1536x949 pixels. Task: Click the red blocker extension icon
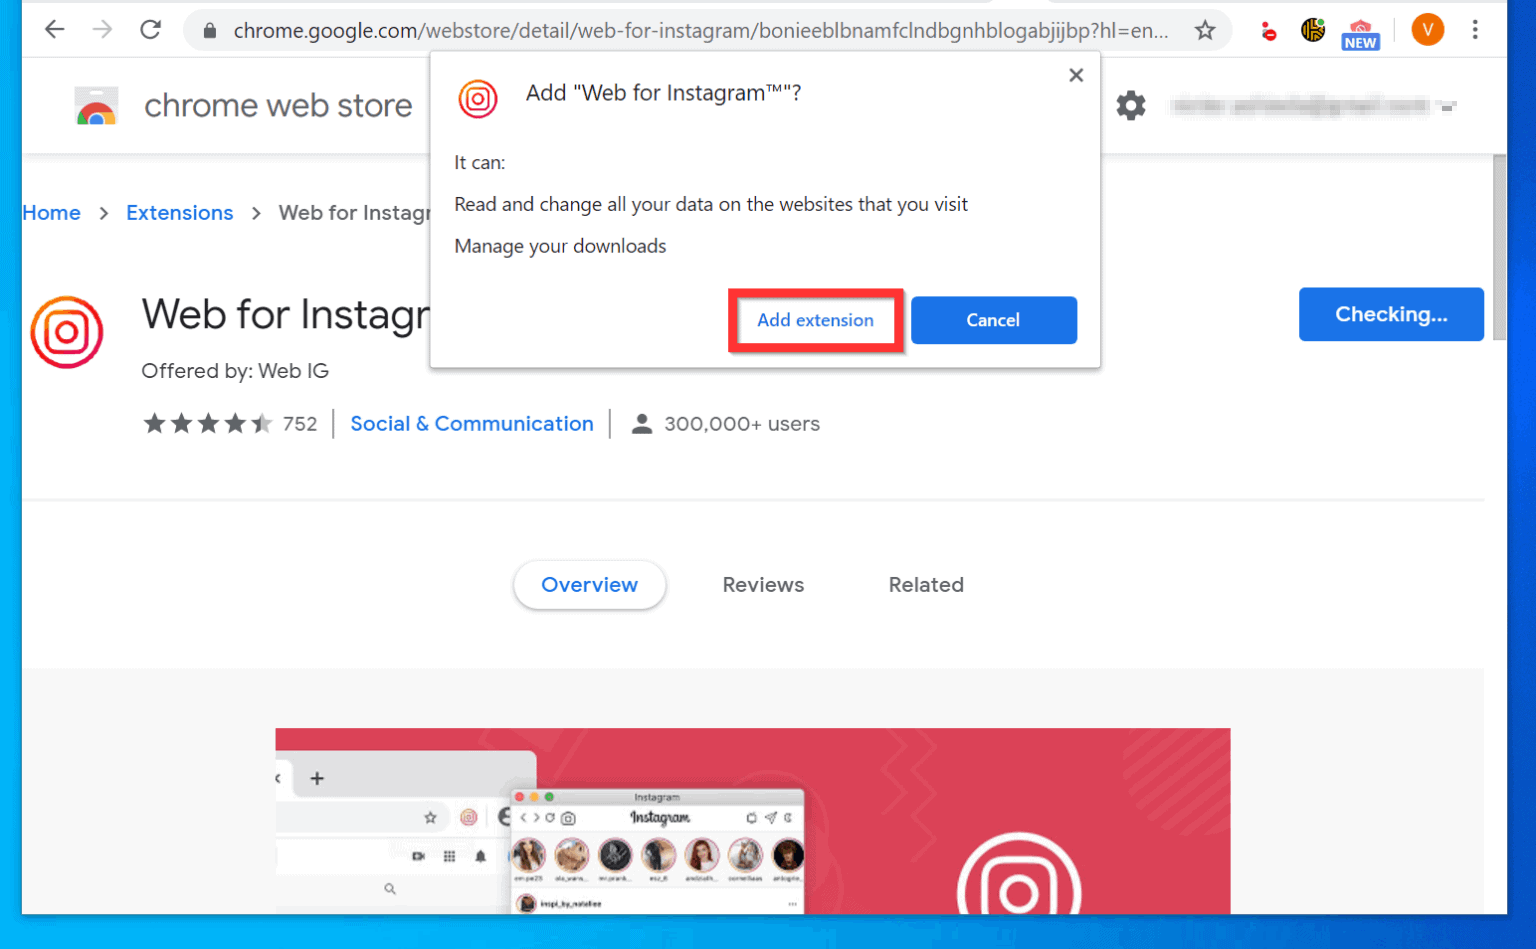[x=1268, y=30]
